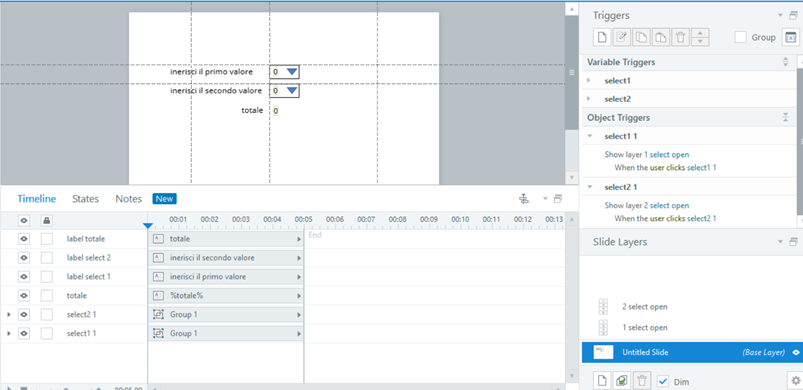Open the timeline panel options menu
This screenshot has width=803, height=390.
pos(545,199)
